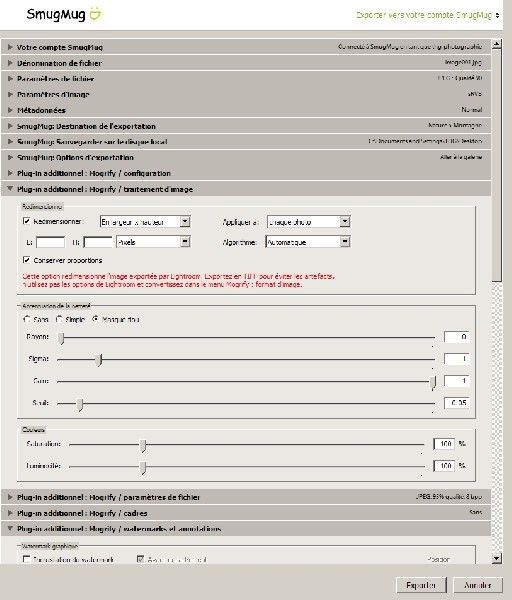
Task: Click JPEG 95% qualité summary text
Action: click(x=448, y=497)
